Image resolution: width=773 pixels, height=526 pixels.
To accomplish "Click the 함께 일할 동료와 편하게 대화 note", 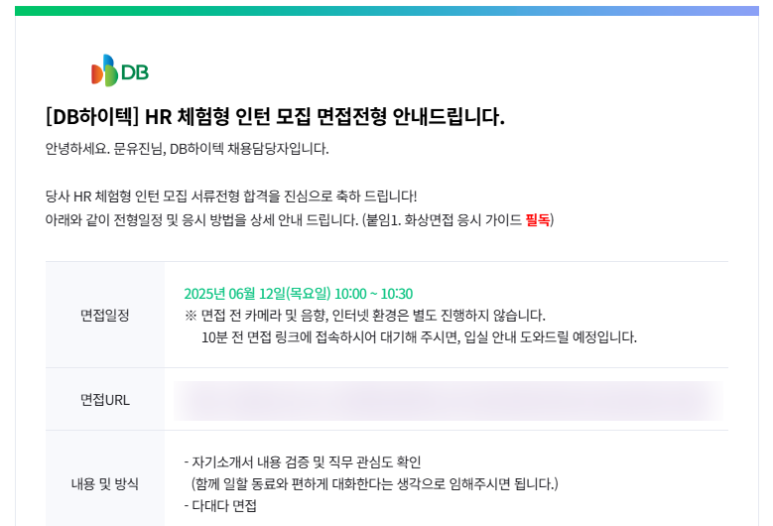I will [x=375, y=484].
